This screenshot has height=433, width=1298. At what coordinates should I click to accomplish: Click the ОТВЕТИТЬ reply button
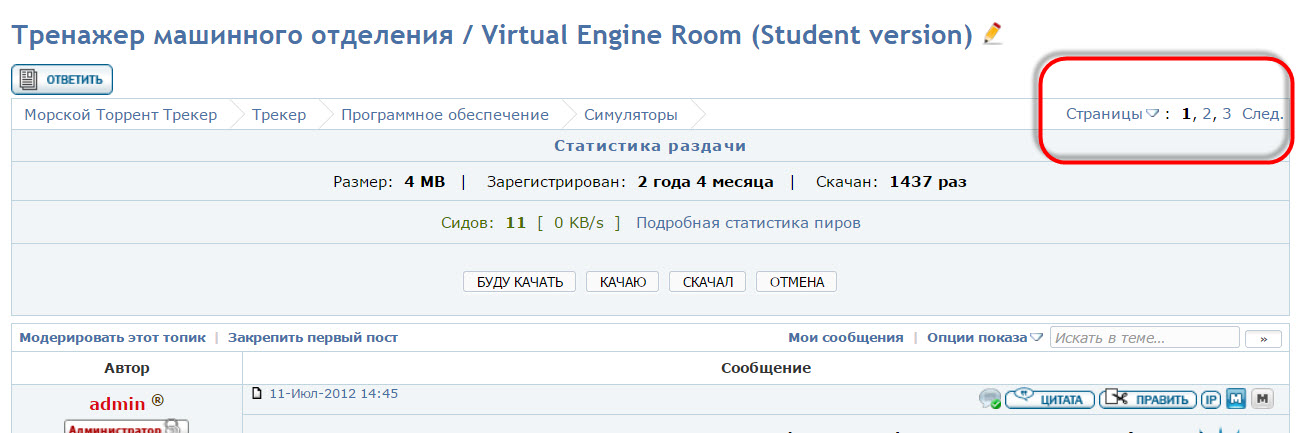pos(62,79)
